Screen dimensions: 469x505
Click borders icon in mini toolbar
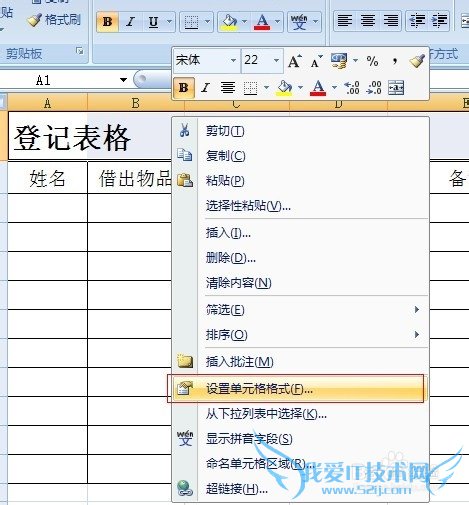[251, 88]
